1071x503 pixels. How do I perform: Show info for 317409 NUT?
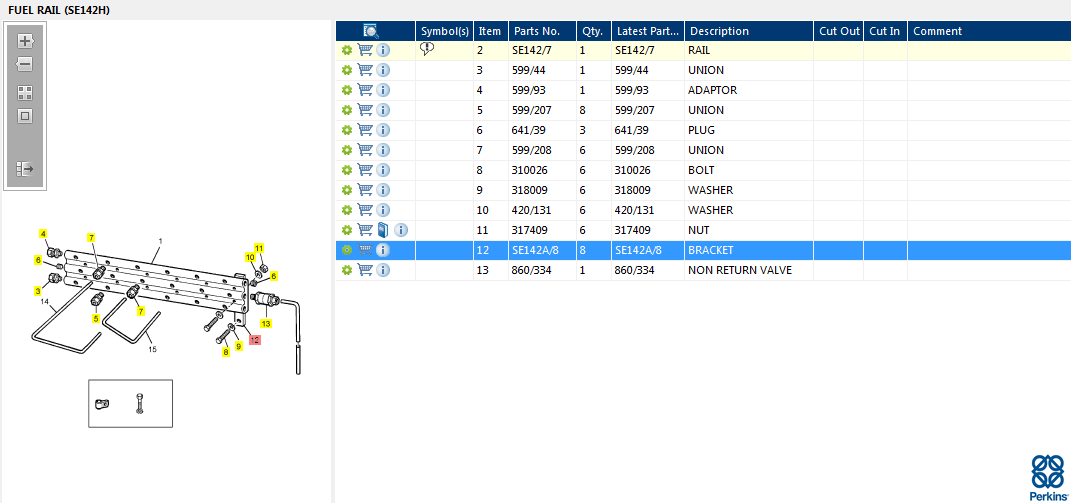click(x=402, y=230)
